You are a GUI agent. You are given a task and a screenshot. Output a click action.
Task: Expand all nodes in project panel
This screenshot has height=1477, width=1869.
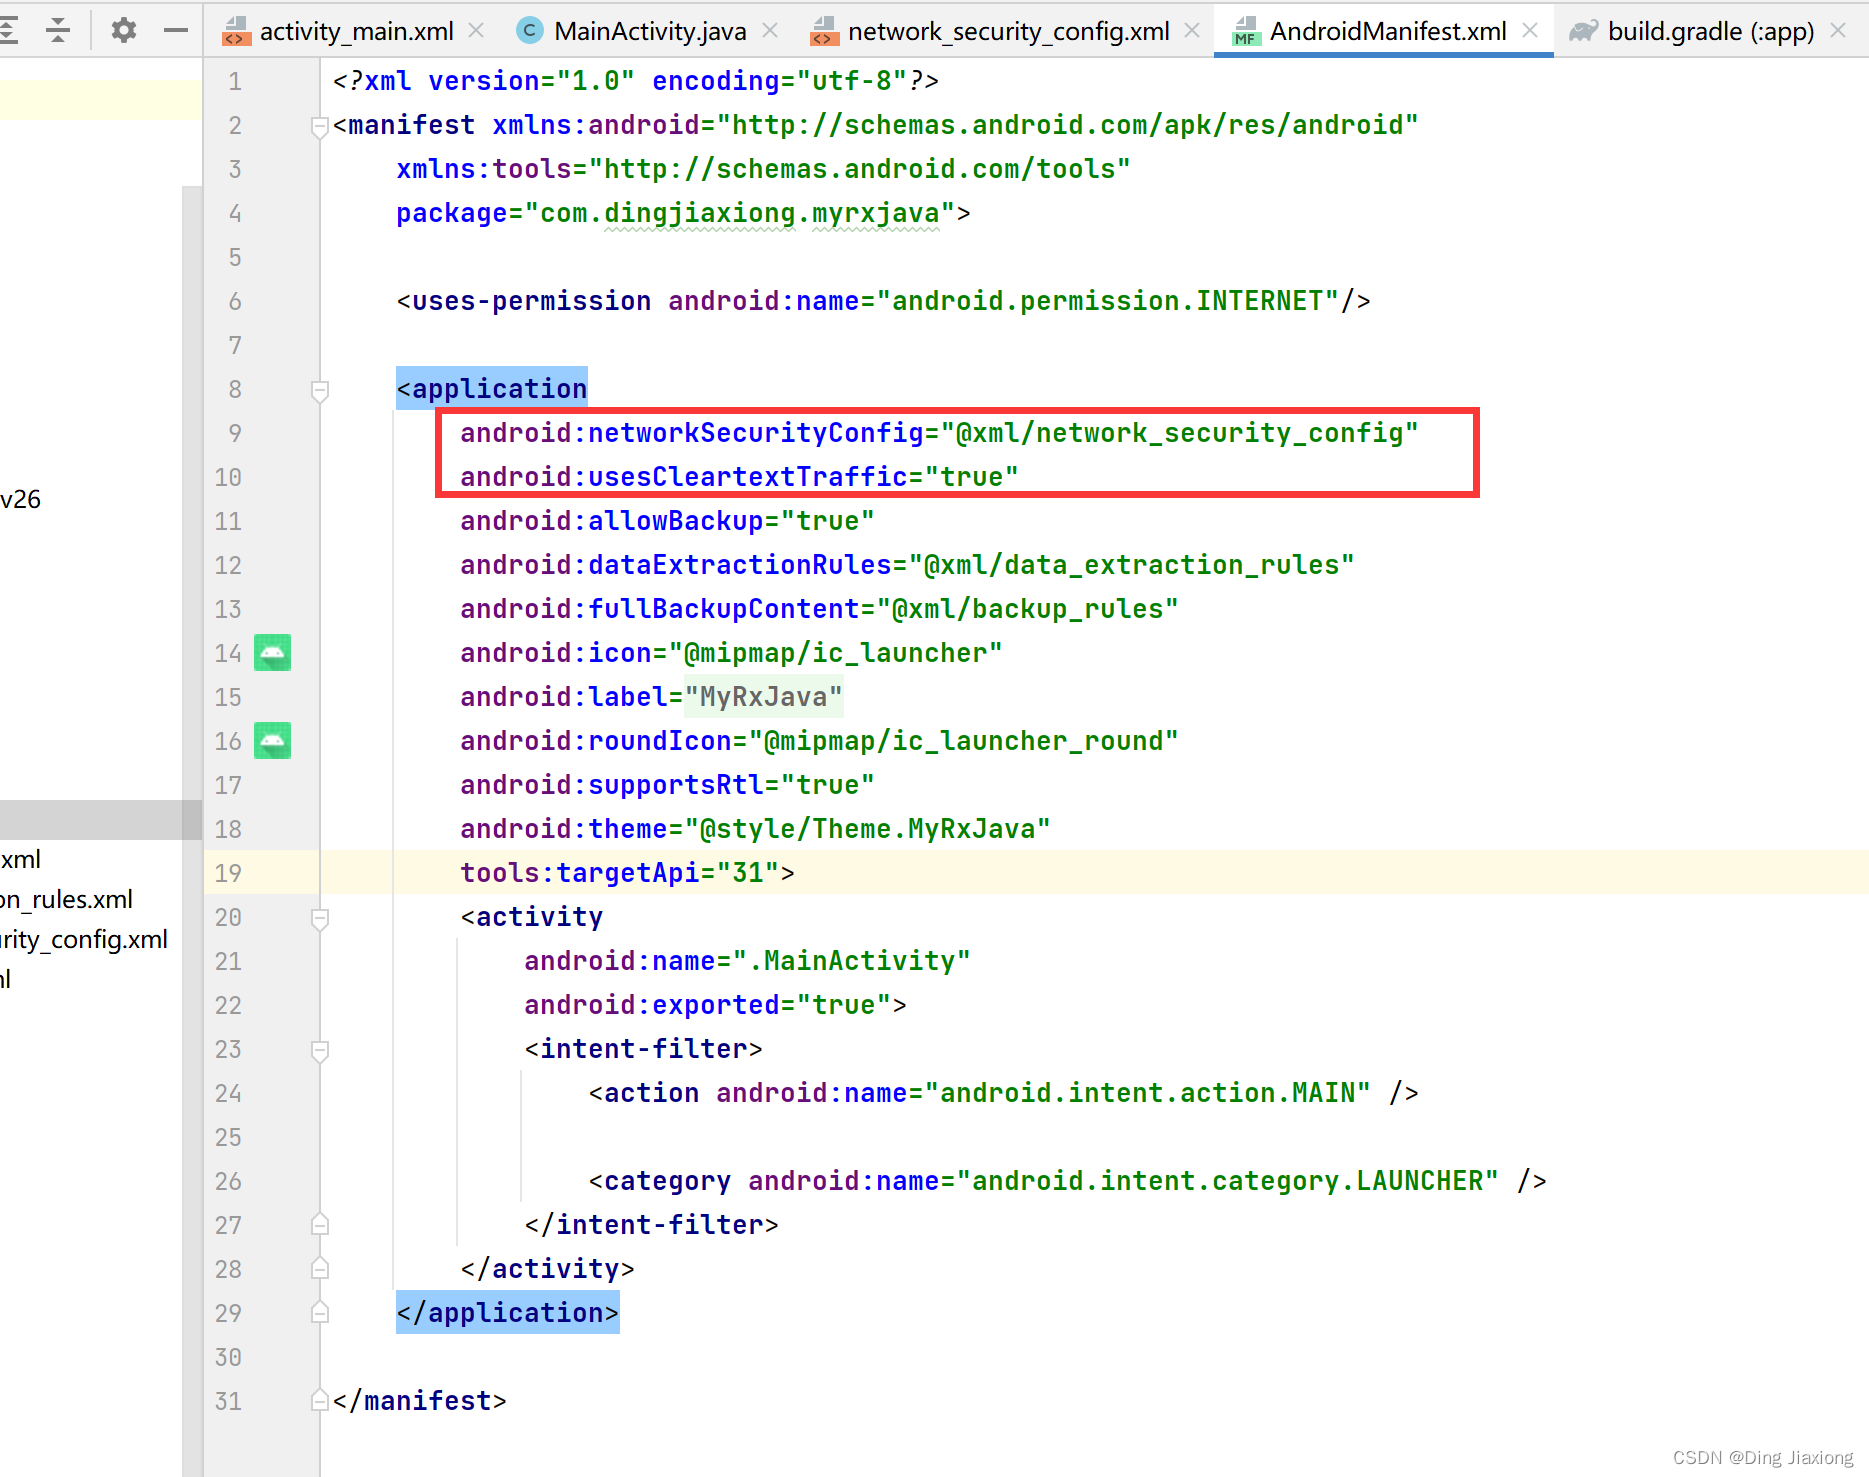point(8,30)
